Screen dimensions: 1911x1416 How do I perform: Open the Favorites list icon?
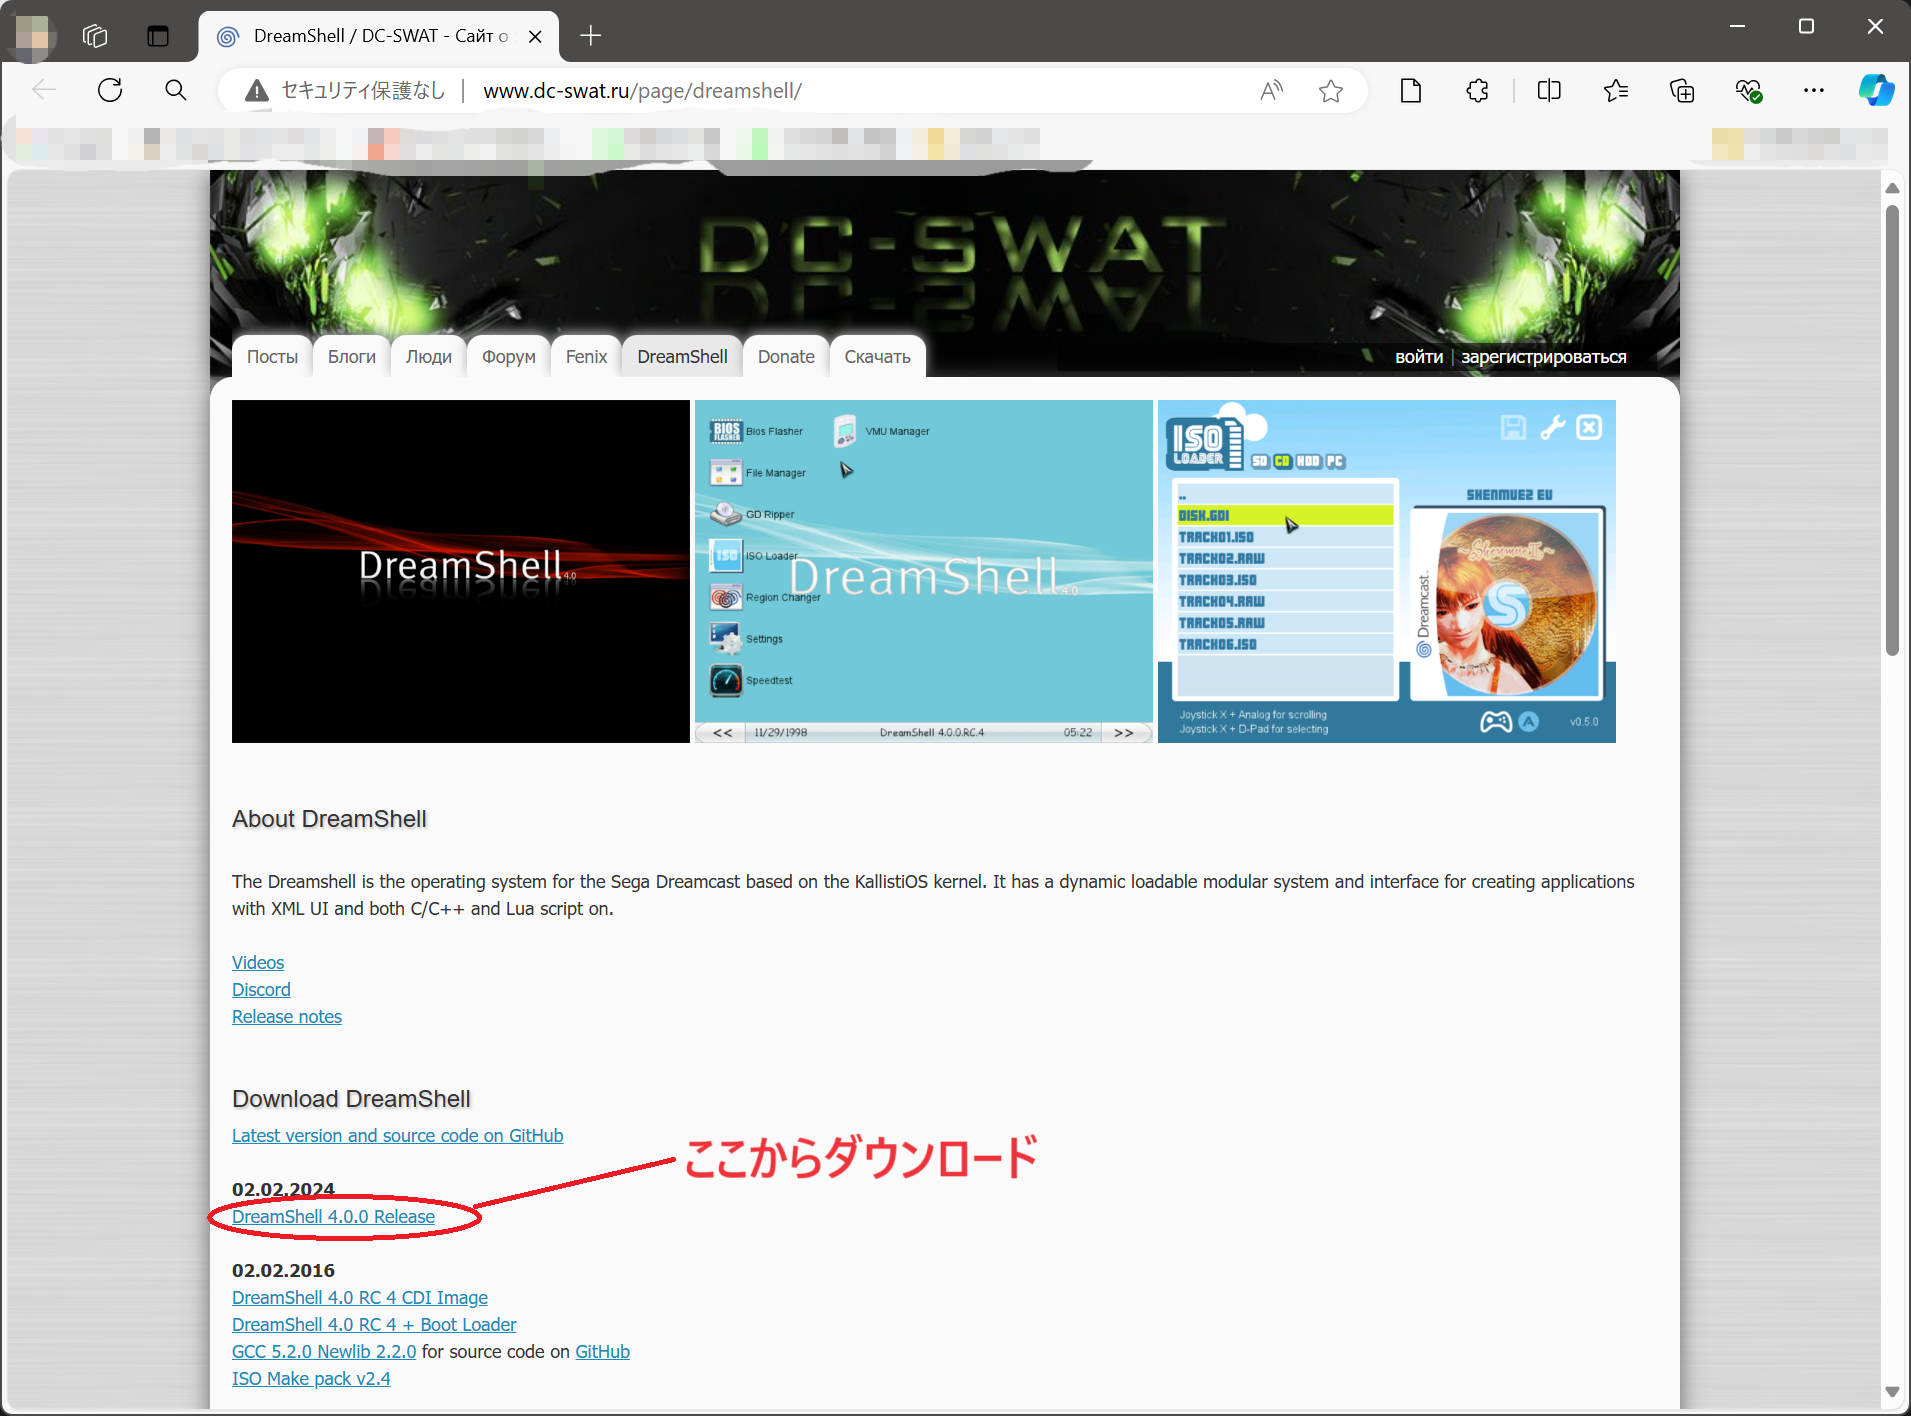(1616, 91)
